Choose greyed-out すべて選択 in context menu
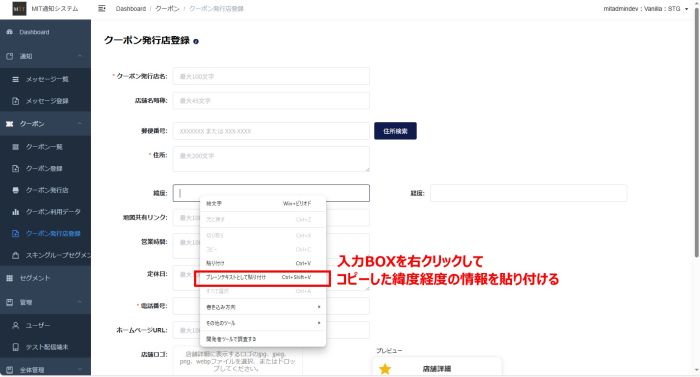Viewport: 700px width, 377px height. tap(262, 291)
